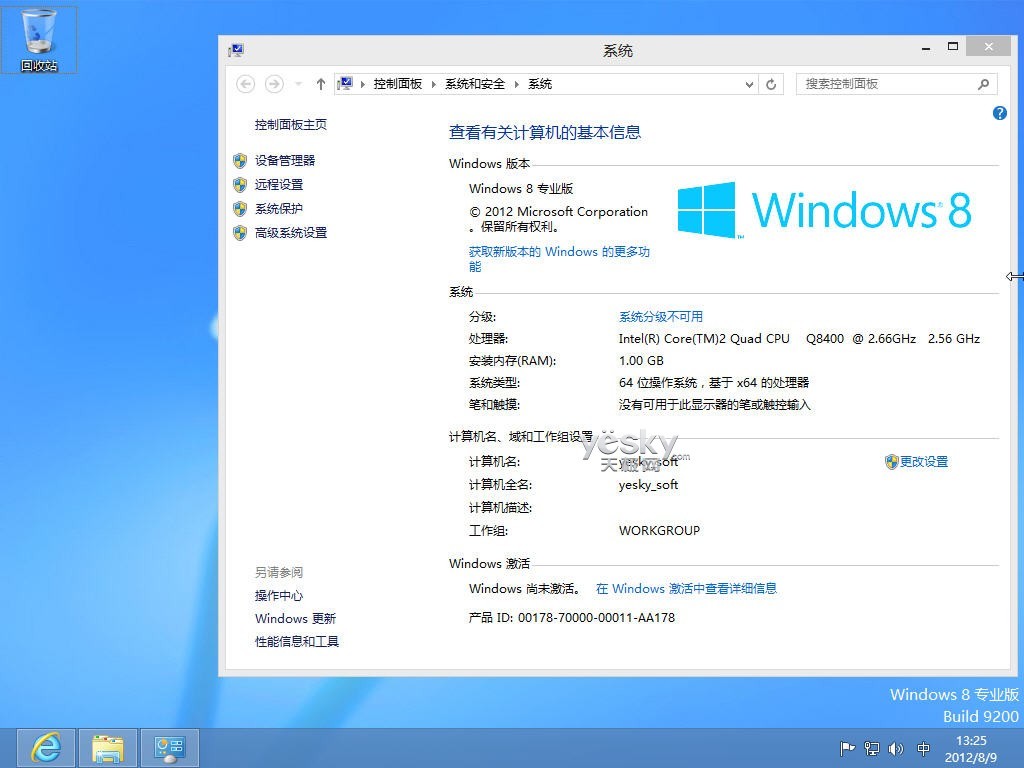Click the Back navigation arrow
This screenshot has width=1024, height=768.
pyautogui.click(x=246, y=84)
